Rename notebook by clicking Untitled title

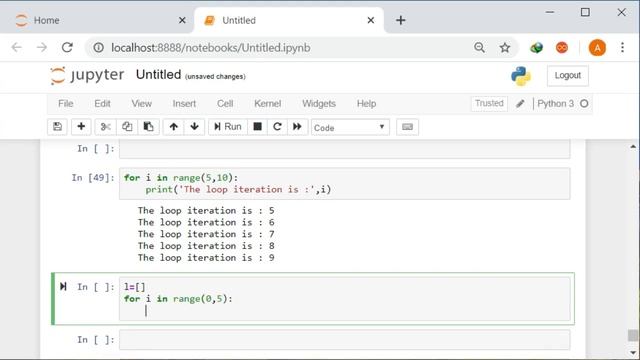pyautogui.click(x=158, y=75)
